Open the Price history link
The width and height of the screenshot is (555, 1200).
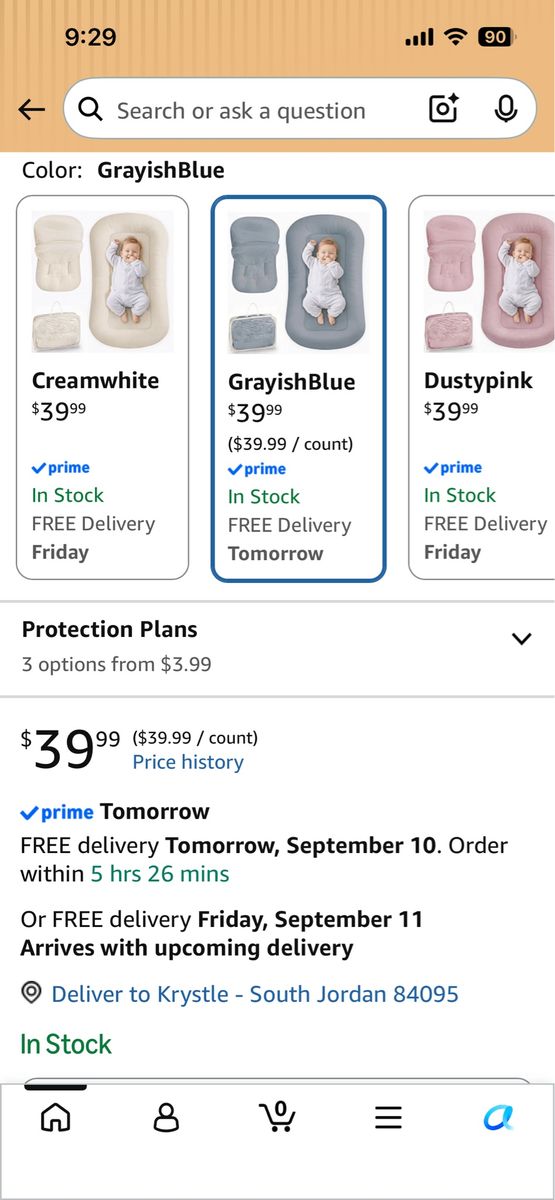[x=188, y=762]
